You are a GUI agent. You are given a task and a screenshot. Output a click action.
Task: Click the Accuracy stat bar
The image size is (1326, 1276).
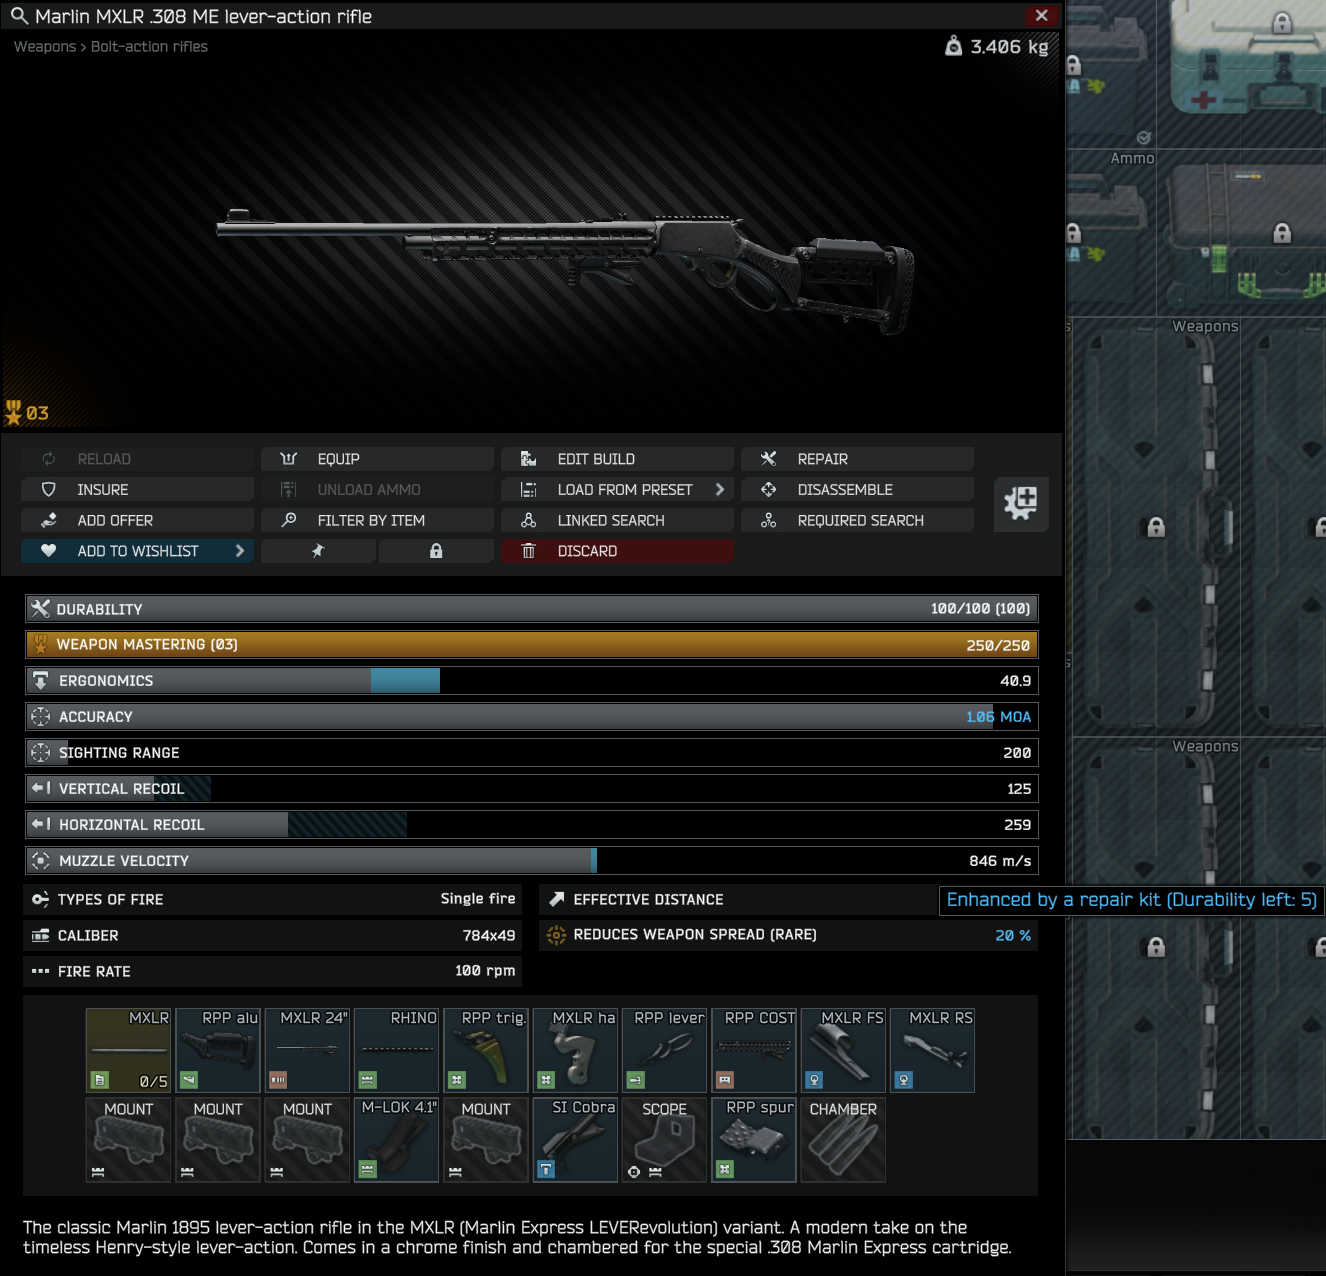532,717
